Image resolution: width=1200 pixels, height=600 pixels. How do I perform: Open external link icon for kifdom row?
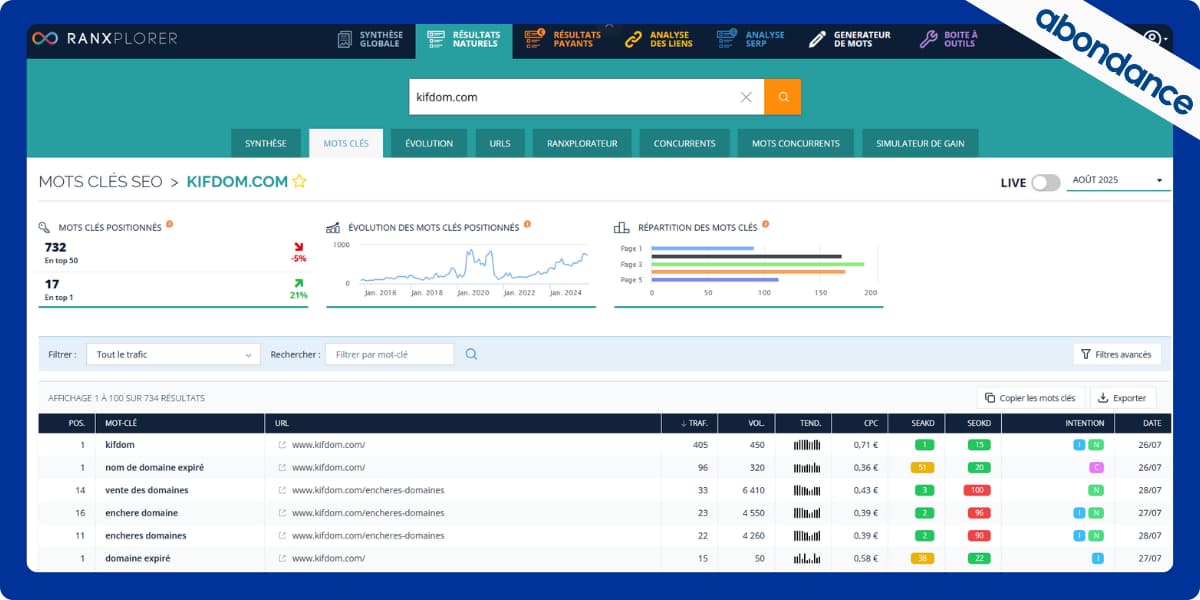click(x=282, y=445)
